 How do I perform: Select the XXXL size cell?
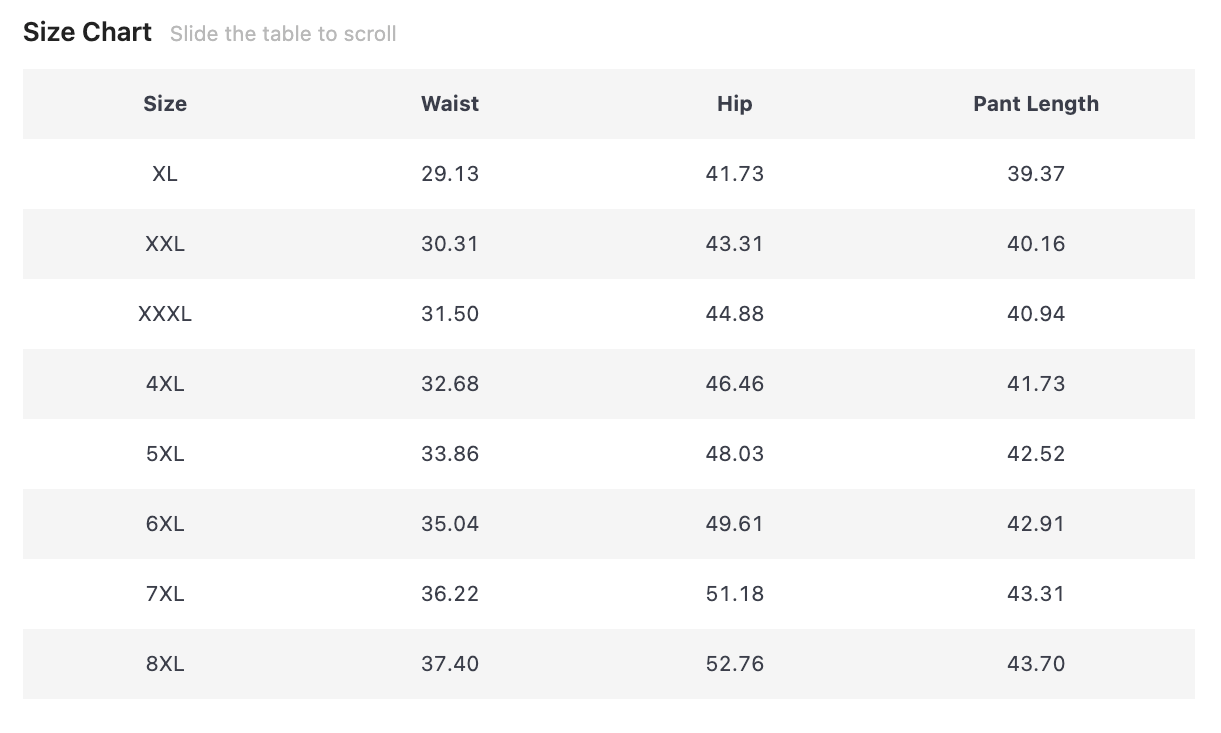tap(165, 314)
